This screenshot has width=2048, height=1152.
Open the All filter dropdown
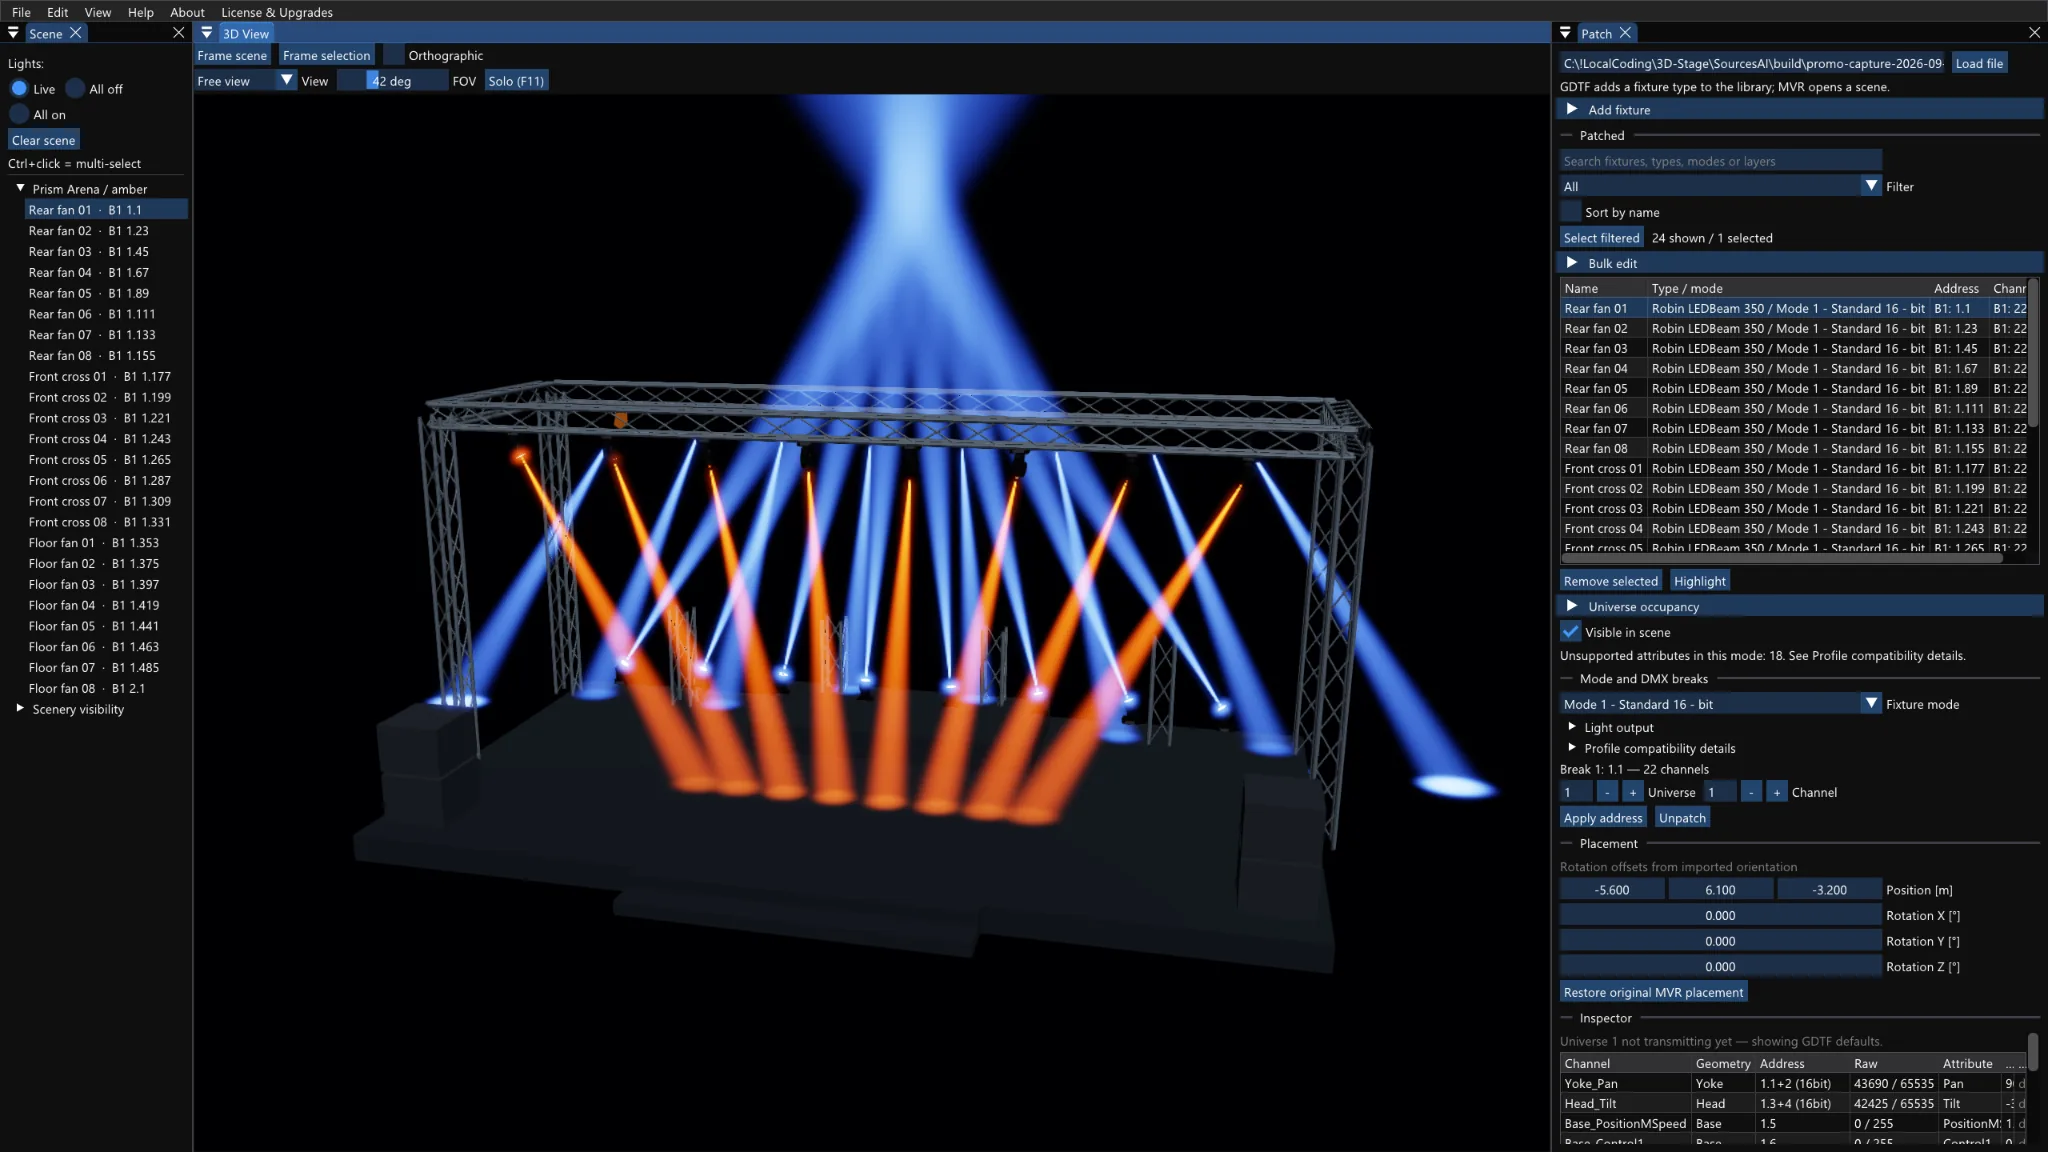click(x=1721, y=187)
